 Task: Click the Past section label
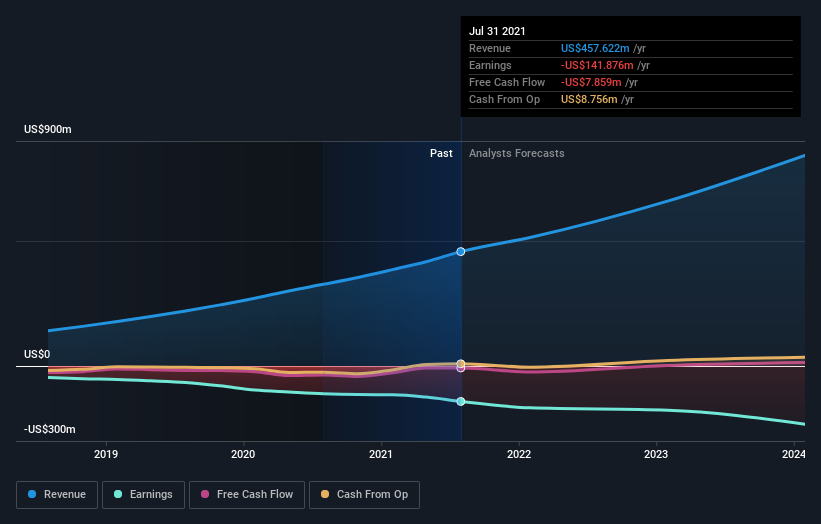coord(441,153)
